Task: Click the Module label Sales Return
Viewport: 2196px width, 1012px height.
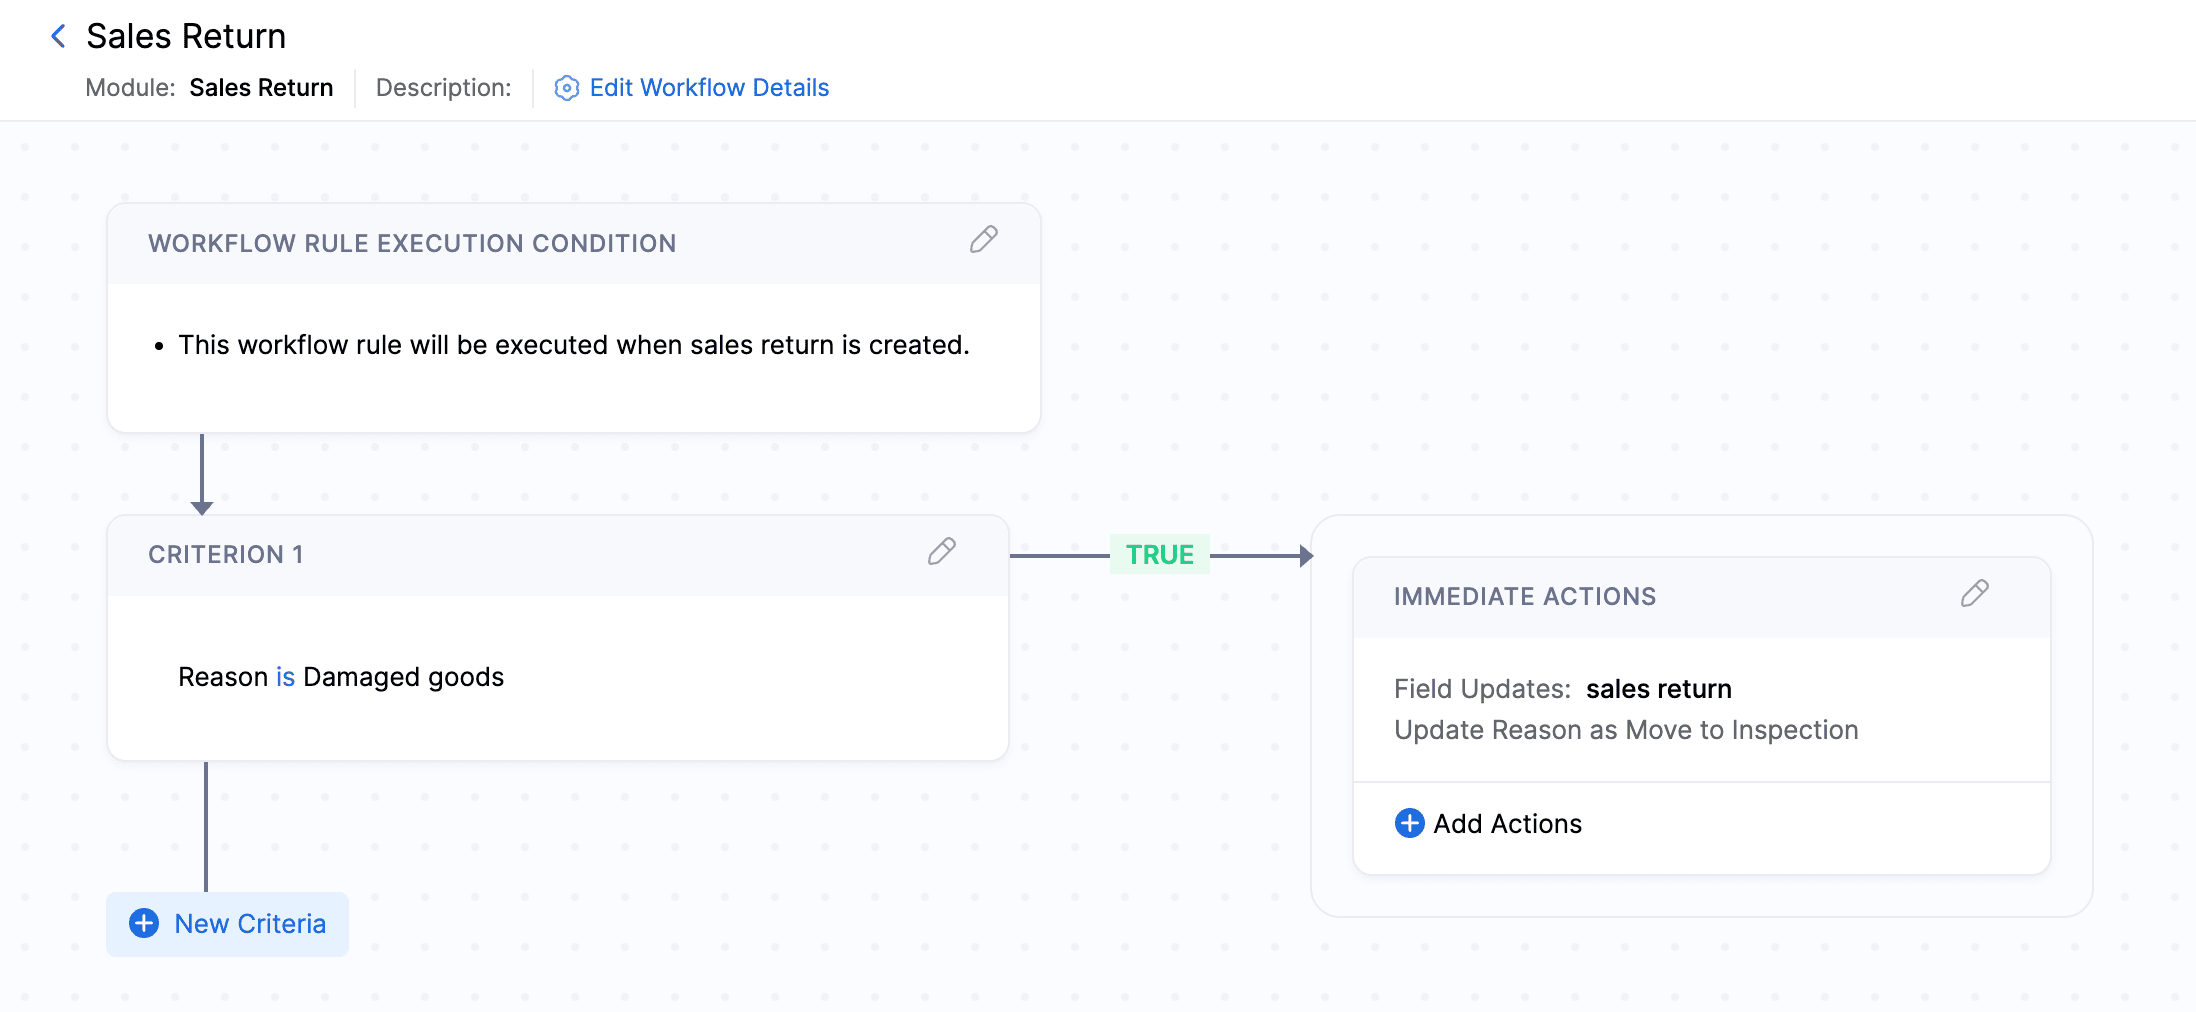Action: point(262,88)
